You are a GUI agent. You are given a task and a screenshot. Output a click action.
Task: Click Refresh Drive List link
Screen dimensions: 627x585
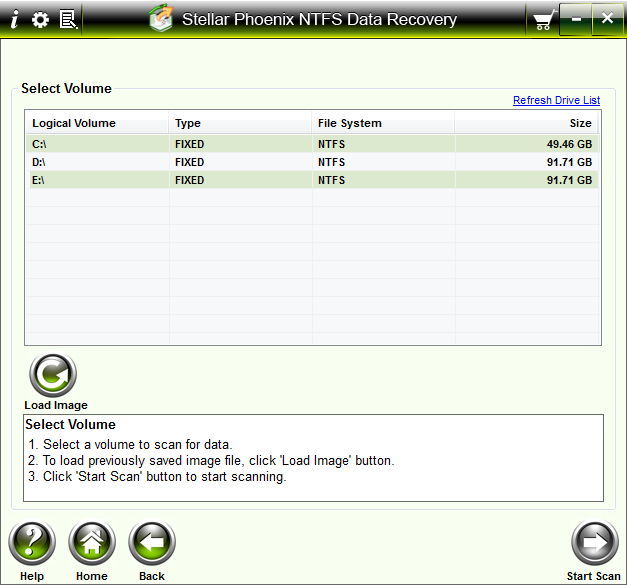(557, 100)
